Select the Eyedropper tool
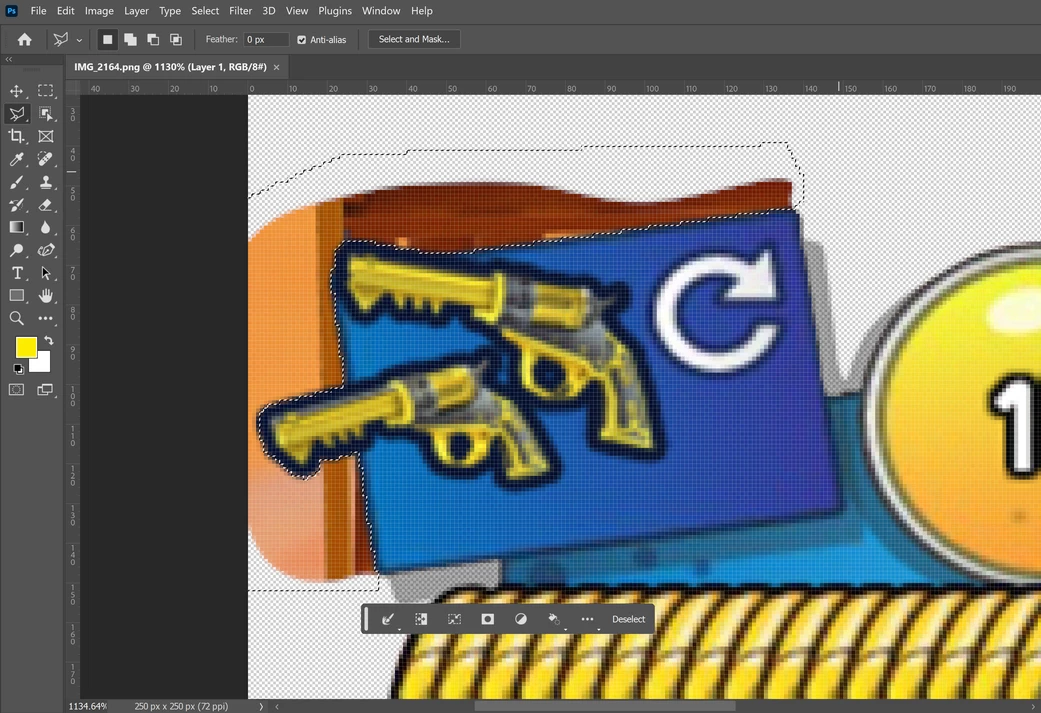This screenshot has width=1041, height=713. pyautogui.click(x=17, y=159)
